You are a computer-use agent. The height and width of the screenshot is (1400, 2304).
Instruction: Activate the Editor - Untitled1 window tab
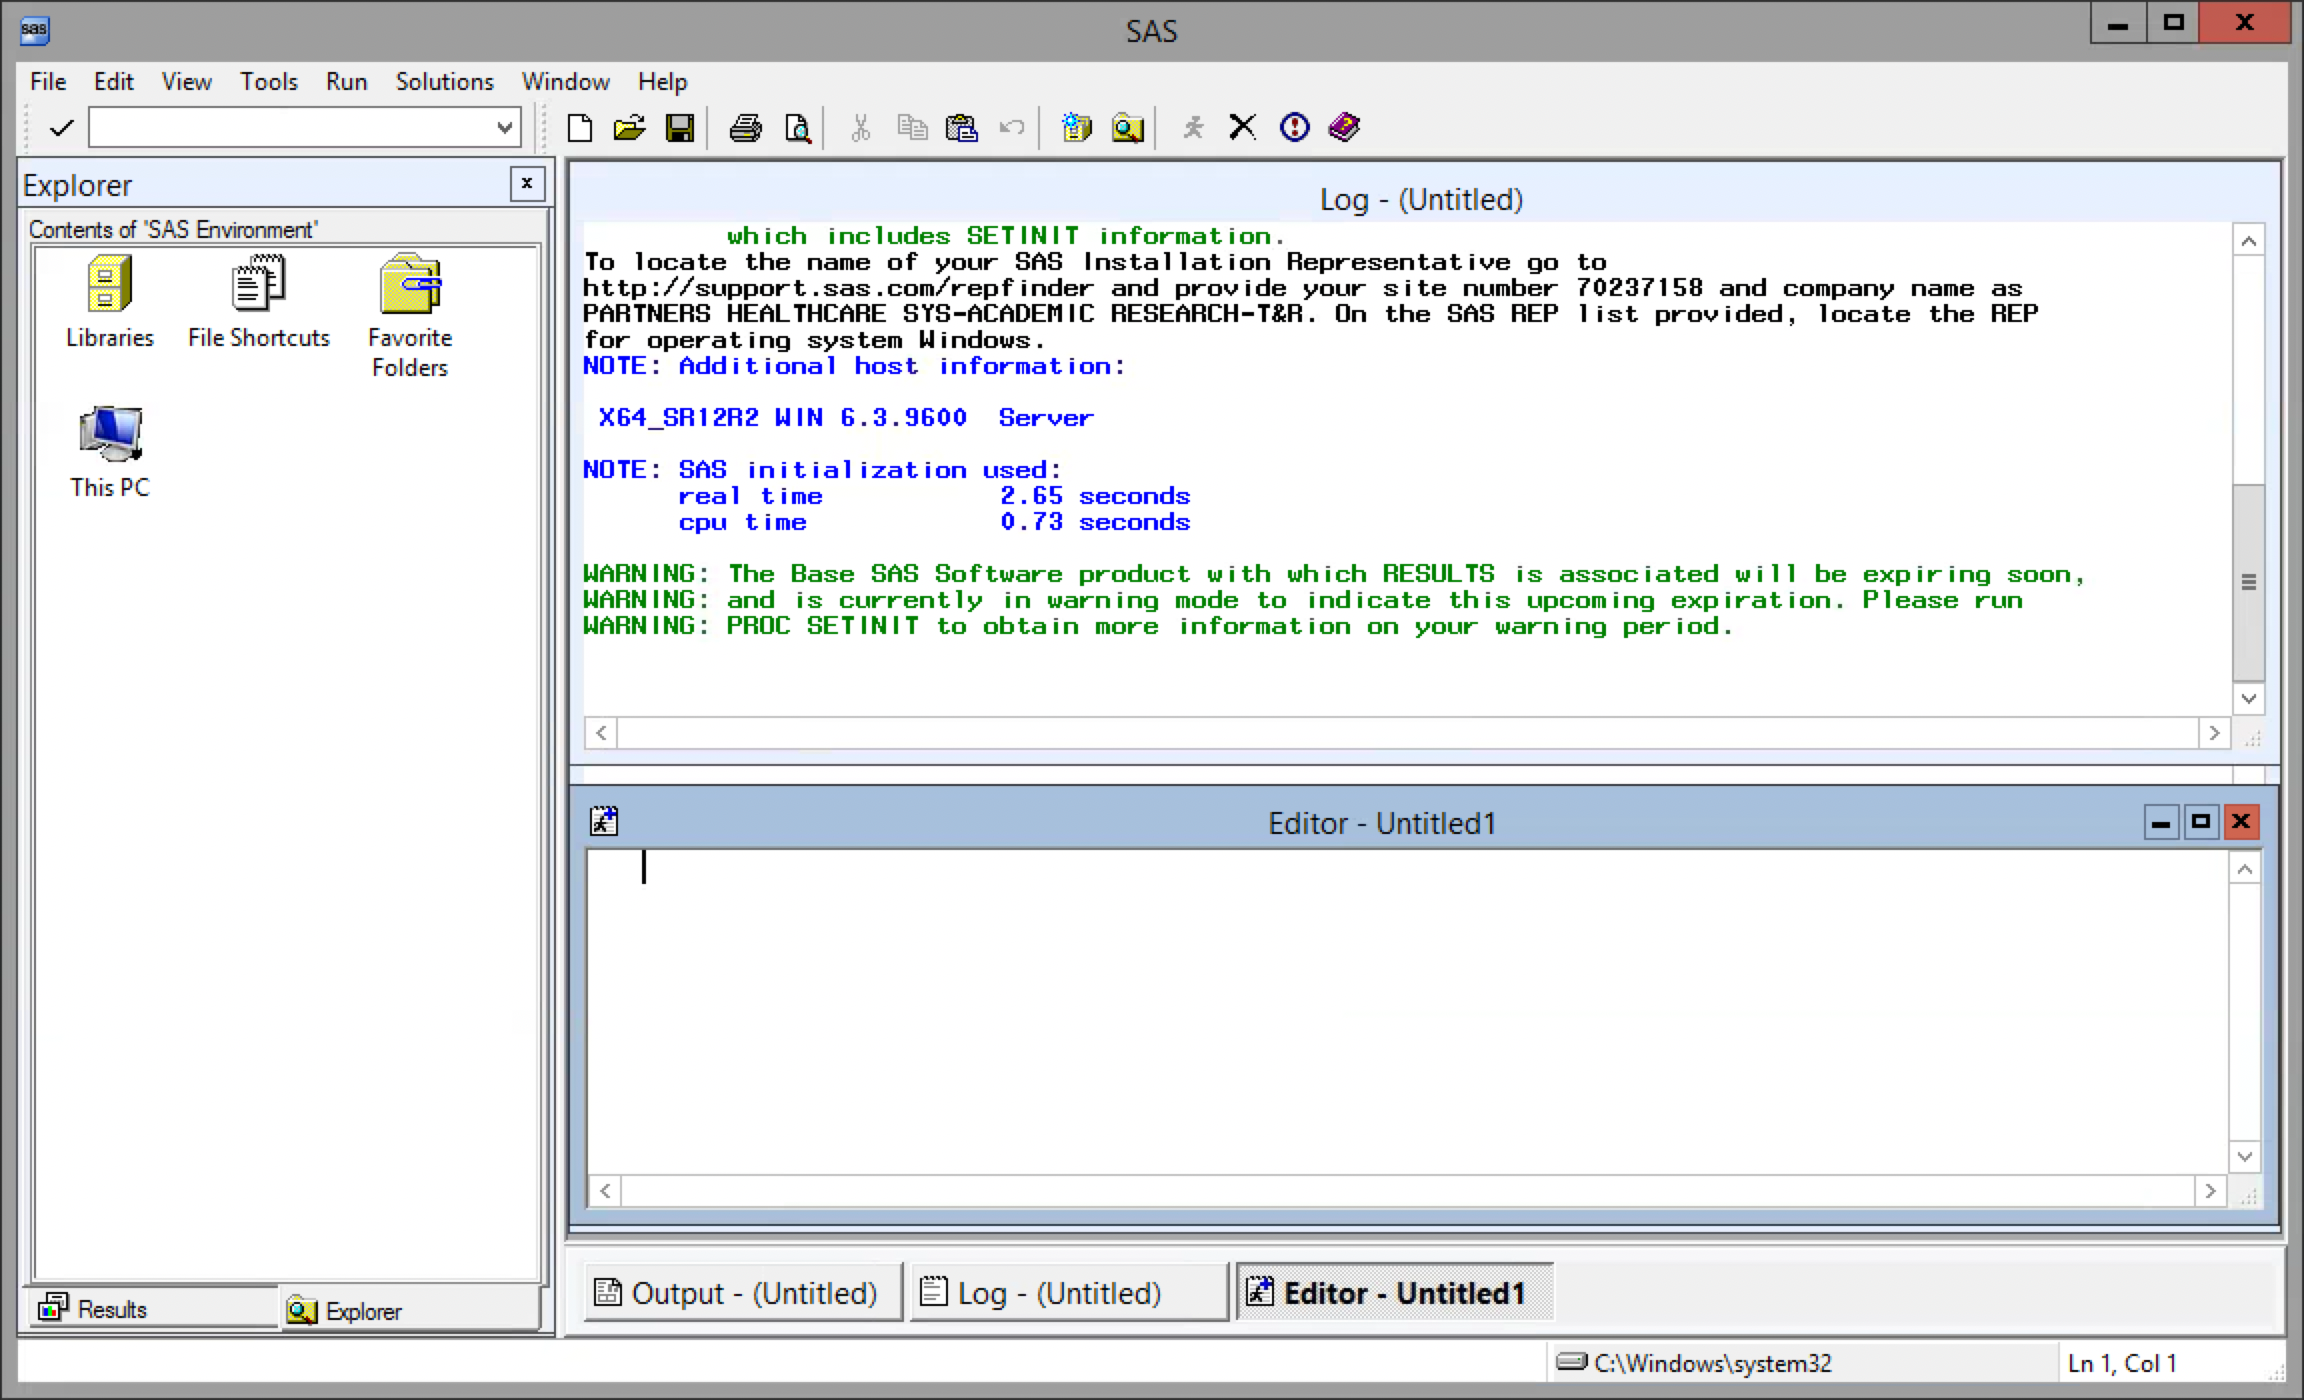(x=1395, y=1293)
